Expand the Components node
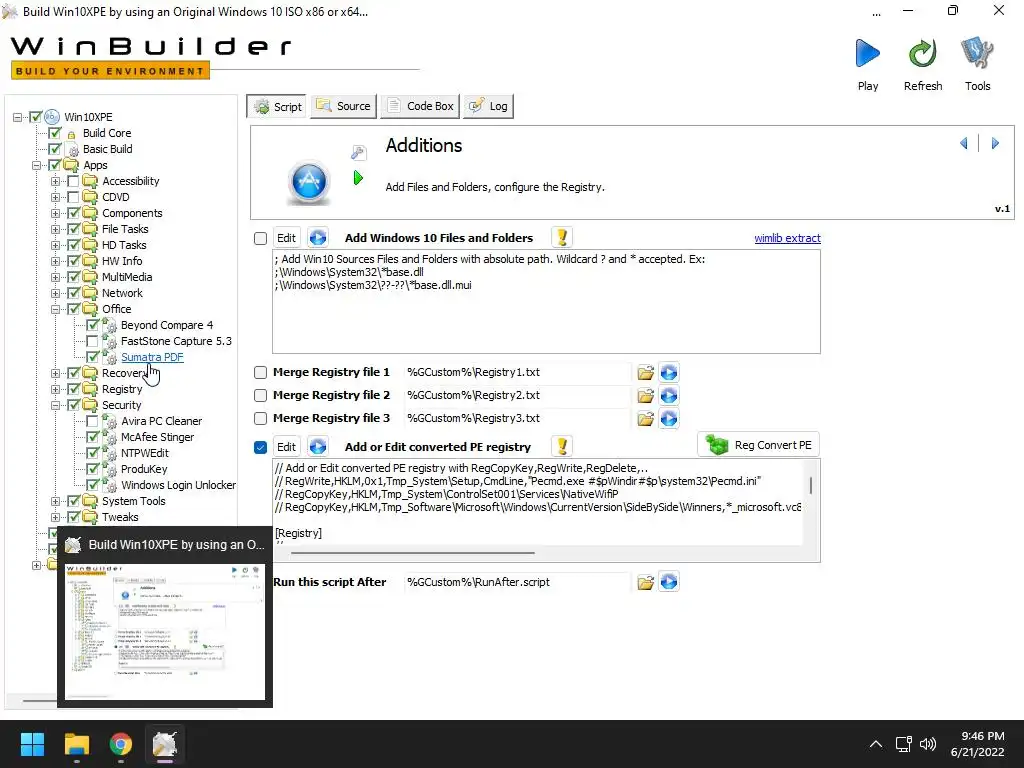Screen dimensions: 1024x768 click(56, 213)
